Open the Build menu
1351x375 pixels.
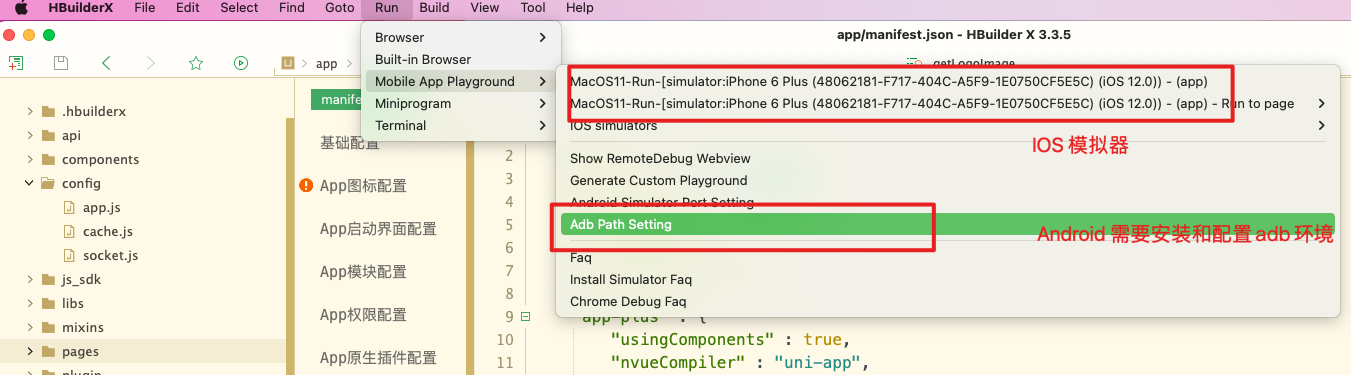(434, 8)
